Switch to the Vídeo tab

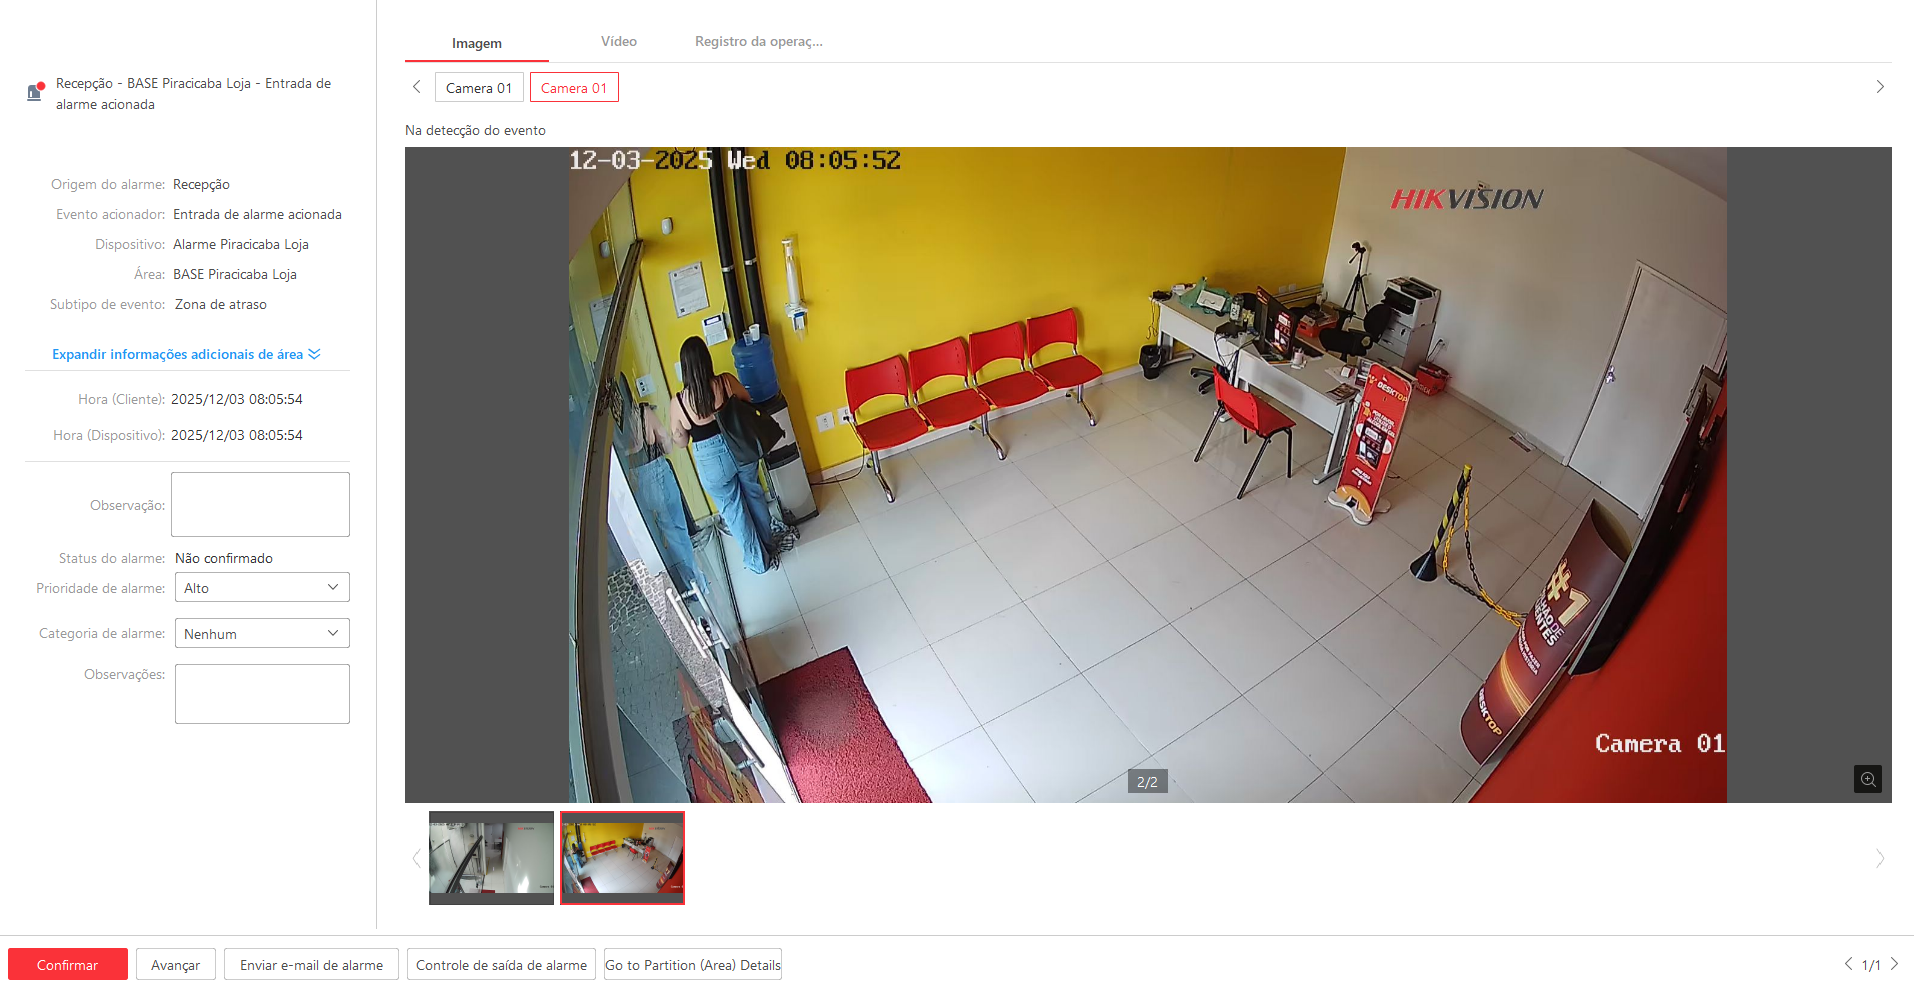tap(618, 42)
